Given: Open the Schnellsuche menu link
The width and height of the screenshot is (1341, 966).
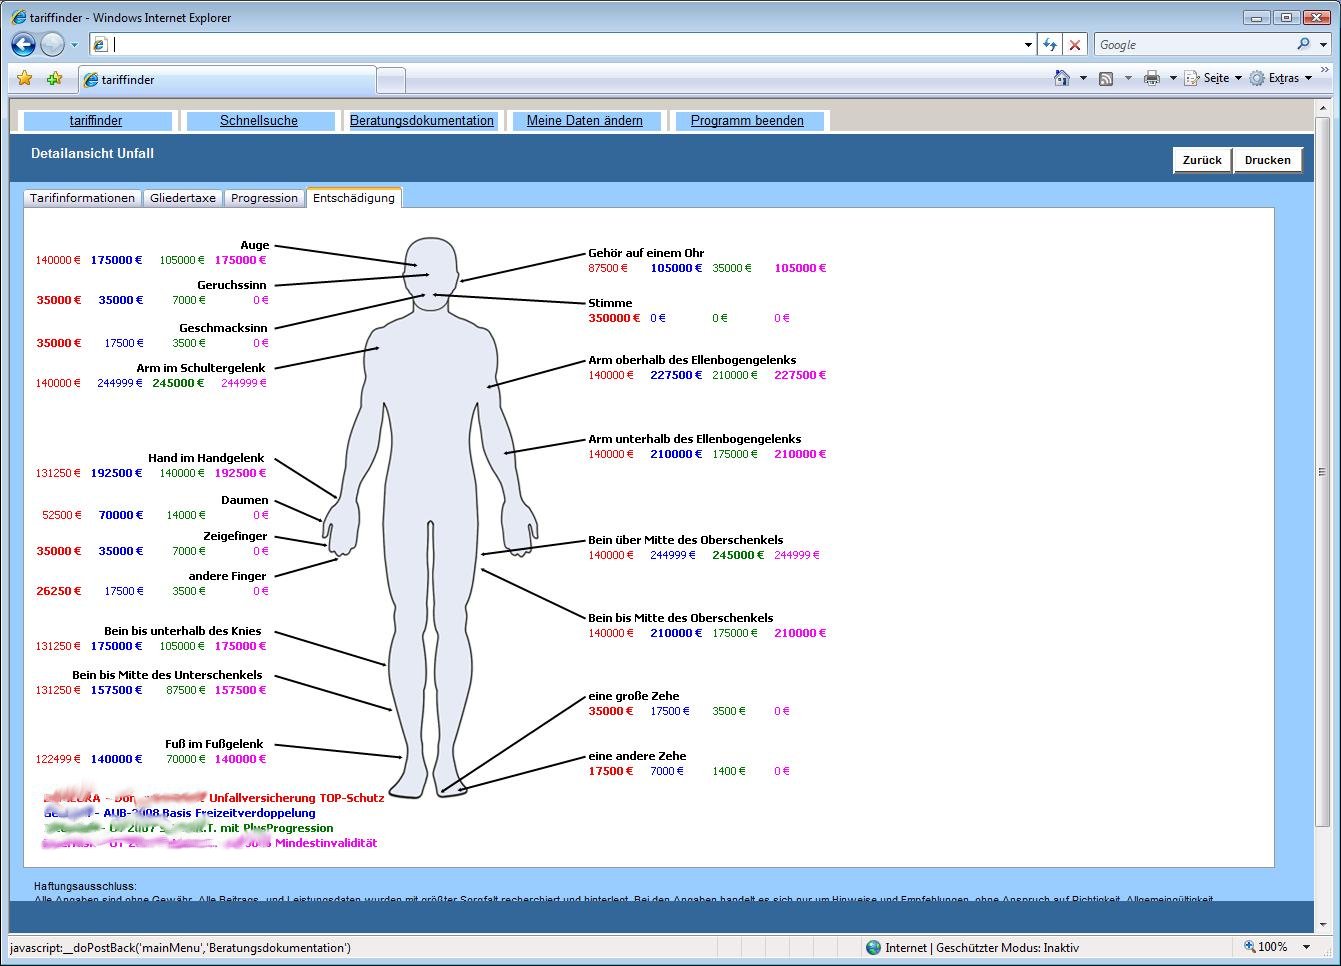Looking at the screenshot, I should click(259, 120).
